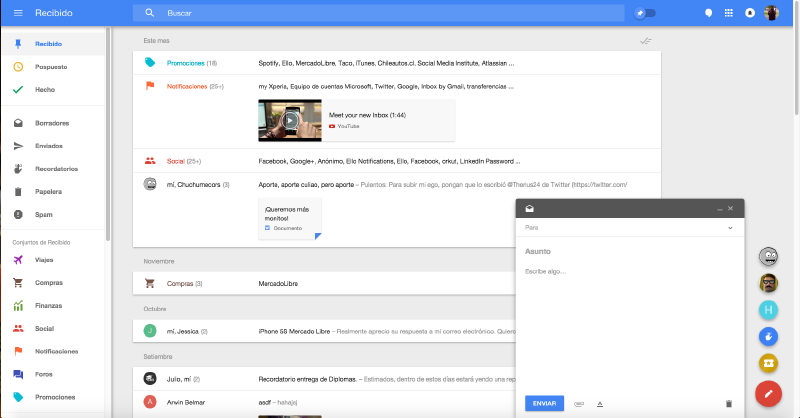Screen dimensions: 800x418
Task: Expand the Para recipients dropdown arrow
Action: pos(730,228)
